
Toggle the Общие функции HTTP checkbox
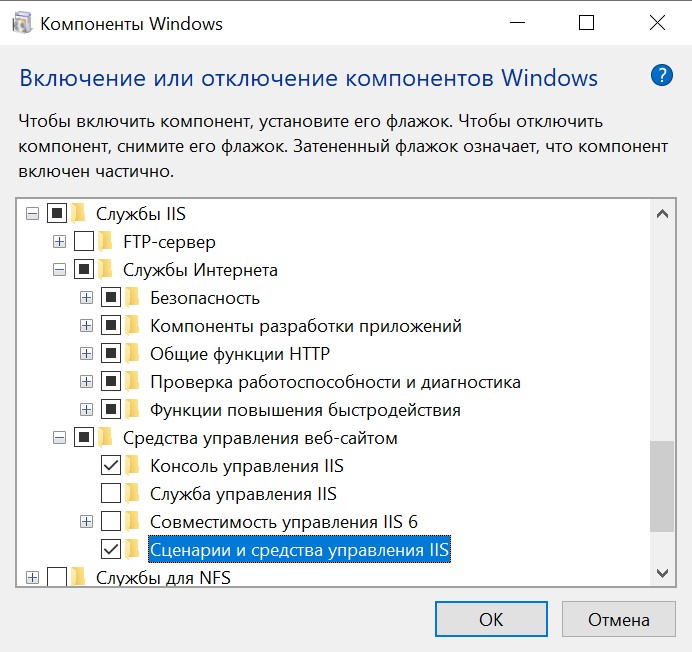[111, 354]
